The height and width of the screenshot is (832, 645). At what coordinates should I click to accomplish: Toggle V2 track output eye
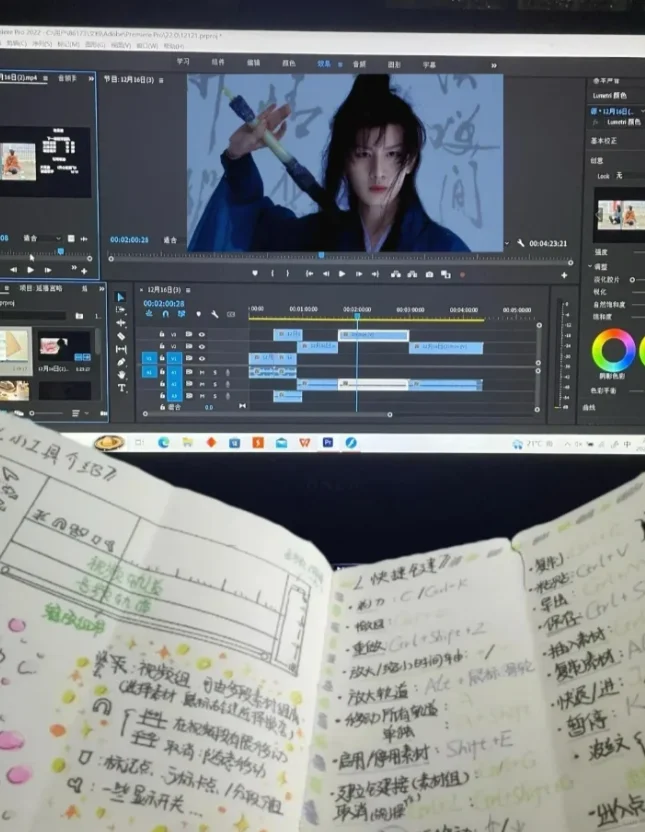pyautogui.click(x=202, y=346)
